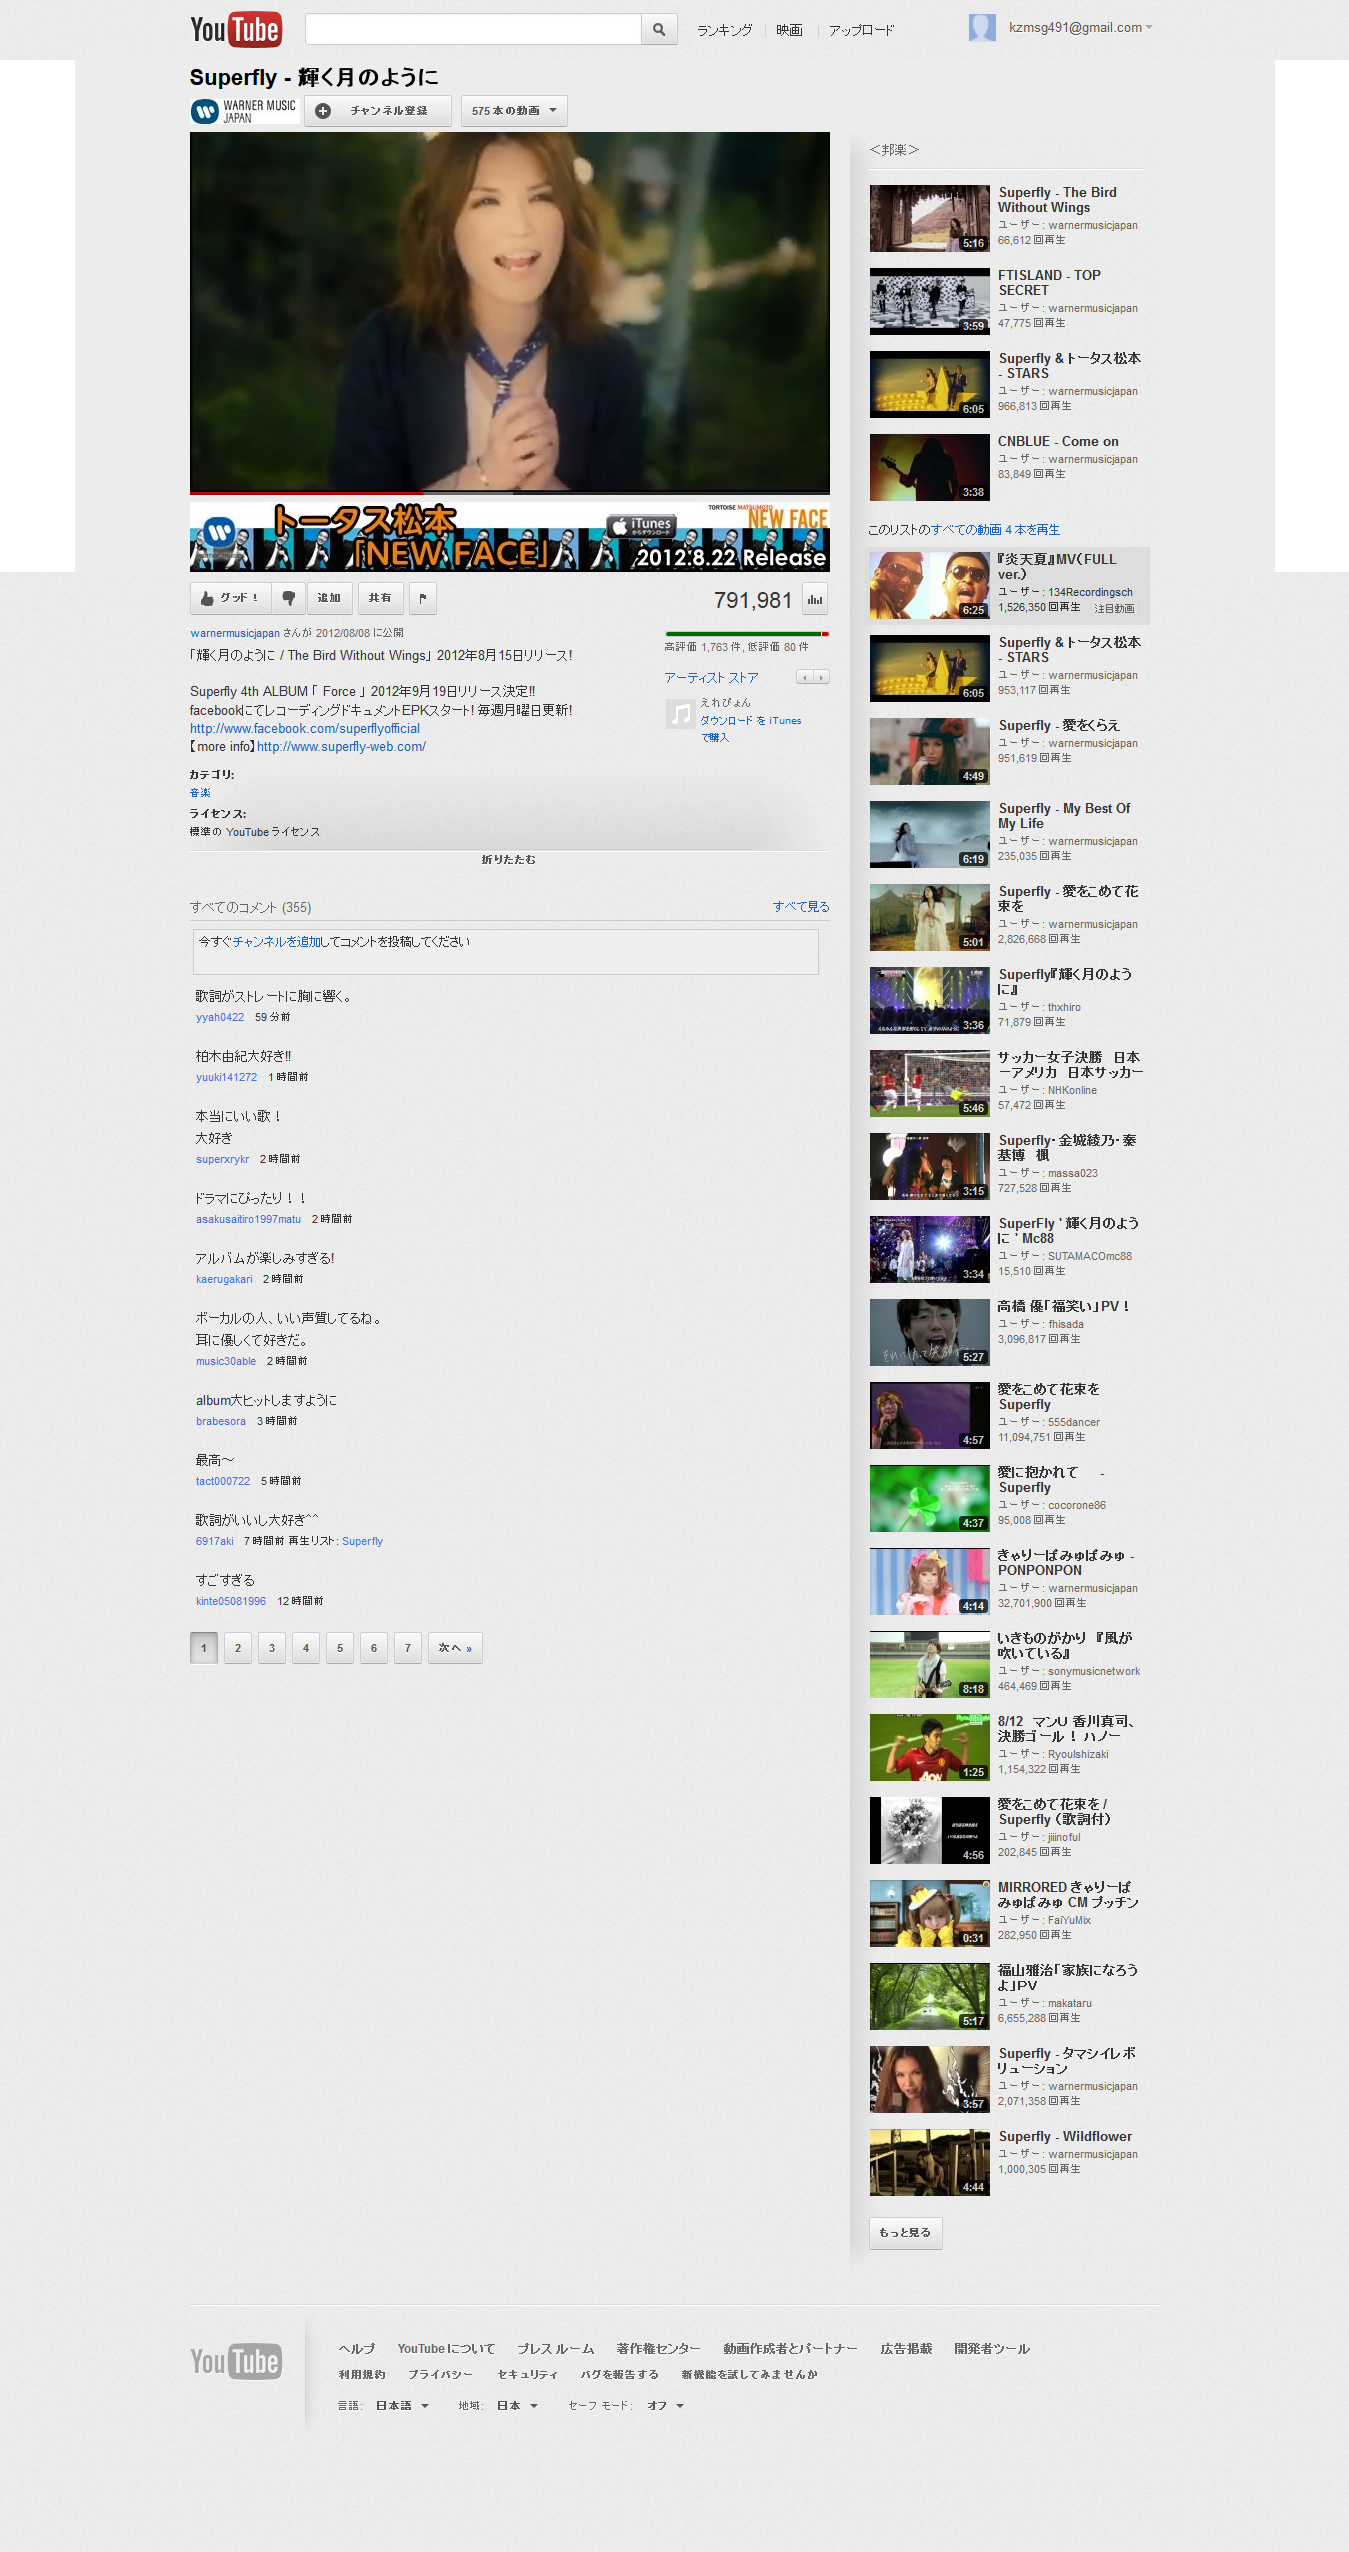Open アップロード in the top navigation
This screenshot has height=2552, width=1349.
point(861,30)
